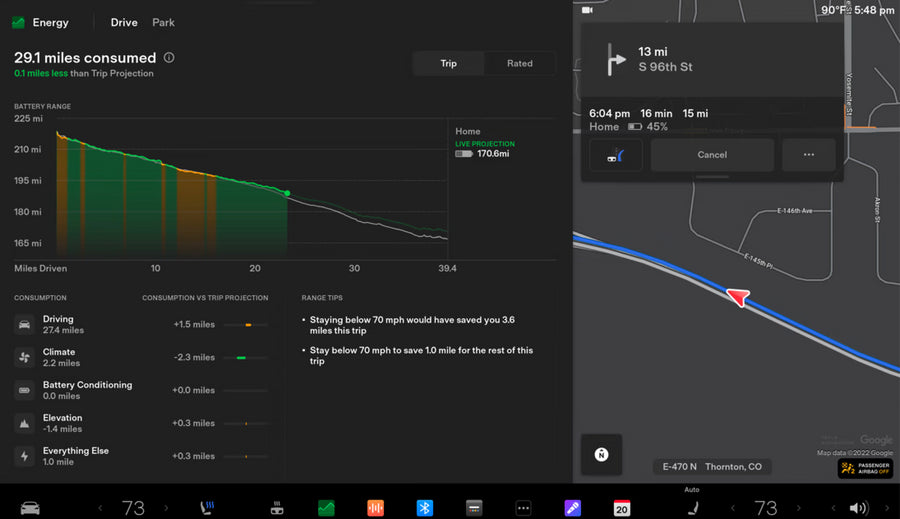
Task: Open the Energy app icon in dock
Action: coord(326,508)
